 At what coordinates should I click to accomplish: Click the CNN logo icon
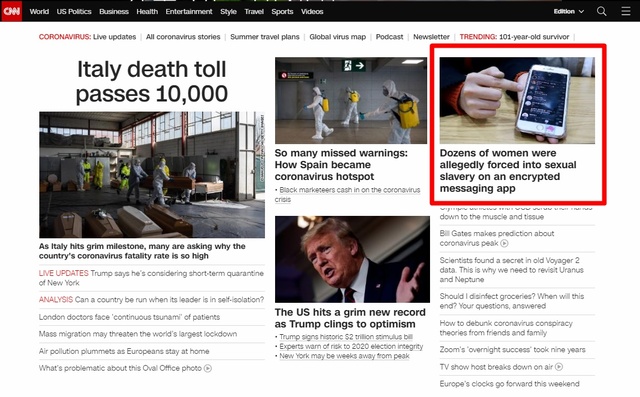(11, 11)
